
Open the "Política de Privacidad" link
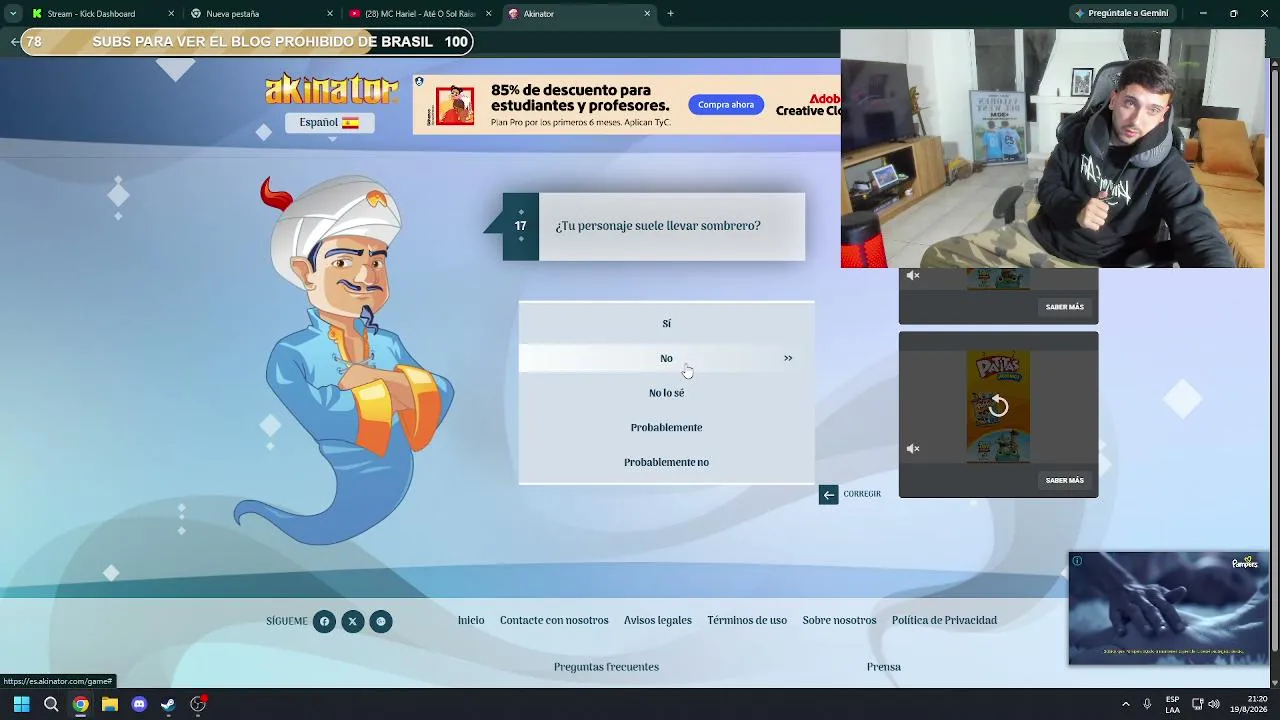pos(944,621)
